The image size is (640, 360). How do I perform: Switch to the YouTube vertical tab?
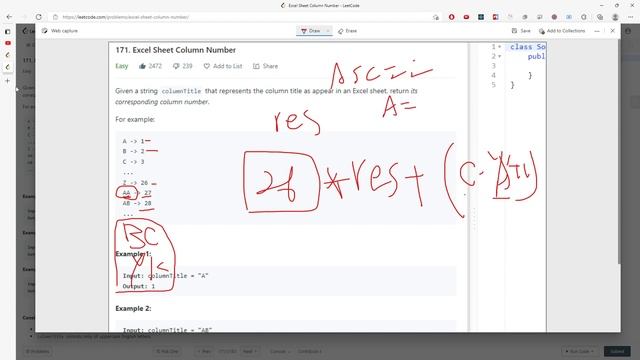tap(8, 43)
